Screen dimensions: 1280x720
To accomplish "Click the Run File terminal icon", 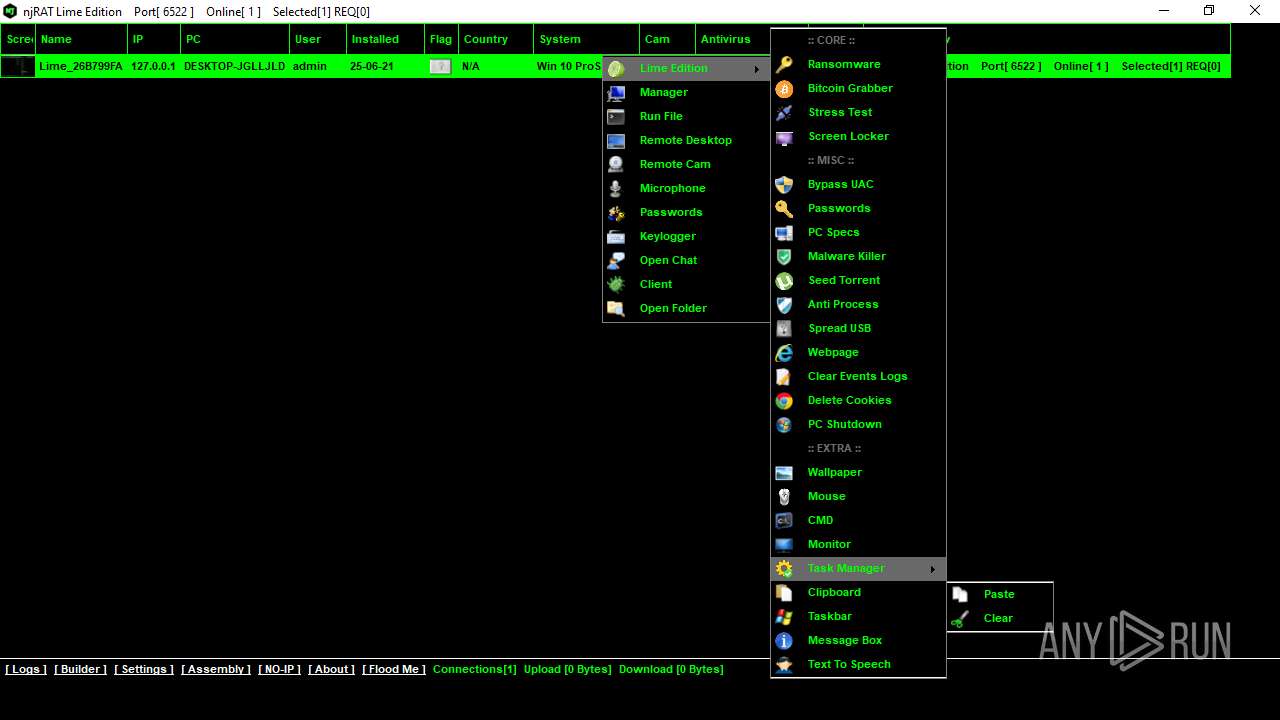I will pyautogui.click(x=616, y=116).
